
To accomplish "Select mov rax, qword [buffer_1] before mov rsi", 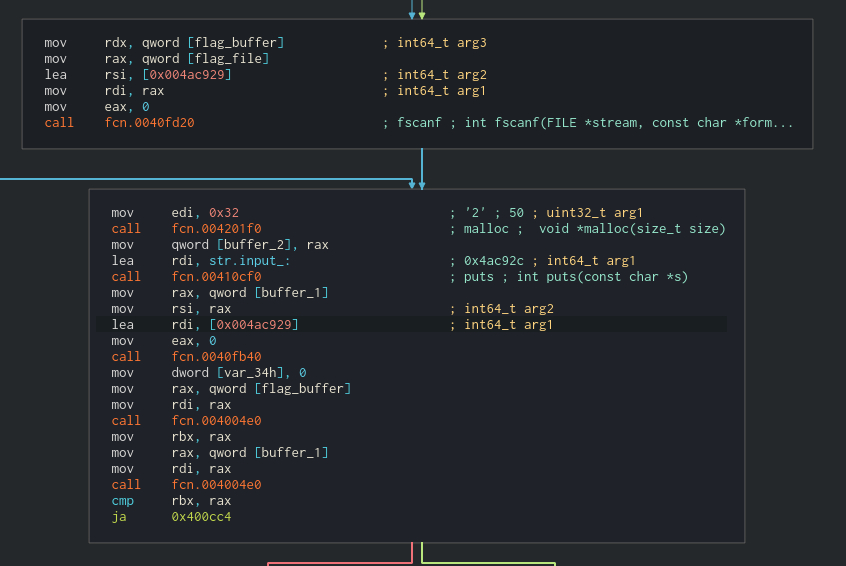I will click(220, 293).
